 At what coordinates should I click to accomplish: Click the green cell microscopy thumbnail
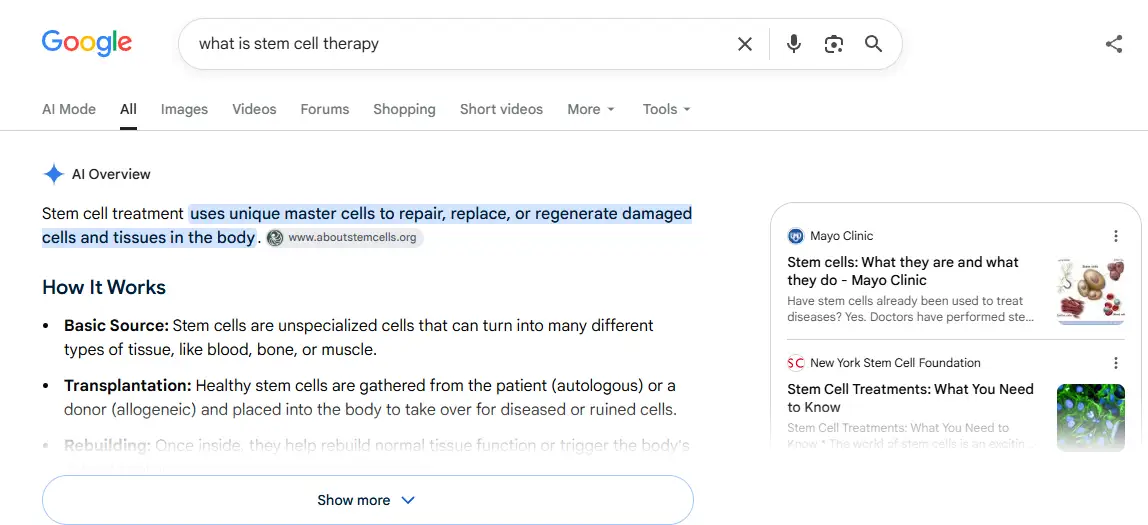pyautogui.click(x=1091, y=417)
